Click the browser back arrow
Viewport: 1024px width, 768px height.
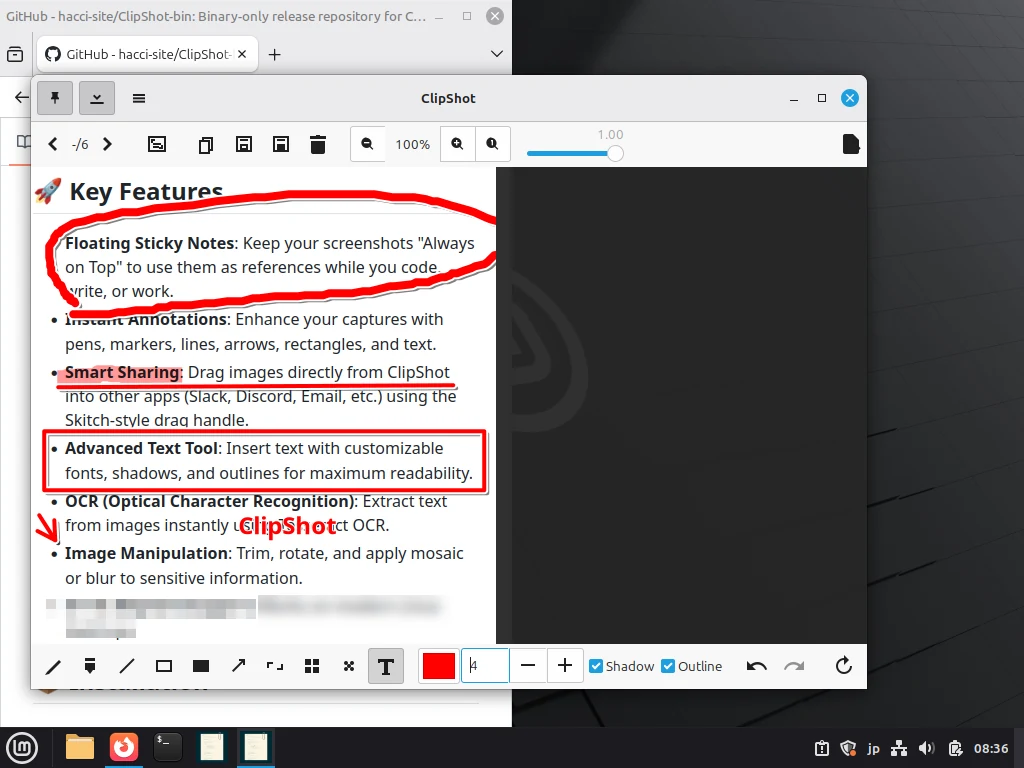pyautogui.click(x=22, y=97)
